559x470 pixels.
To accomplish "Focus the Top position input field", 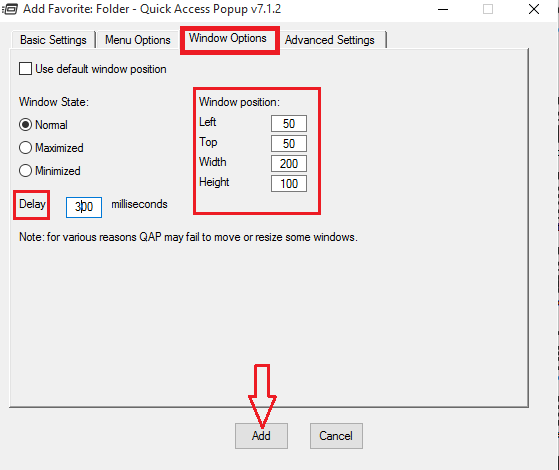I will coord(289,144).
